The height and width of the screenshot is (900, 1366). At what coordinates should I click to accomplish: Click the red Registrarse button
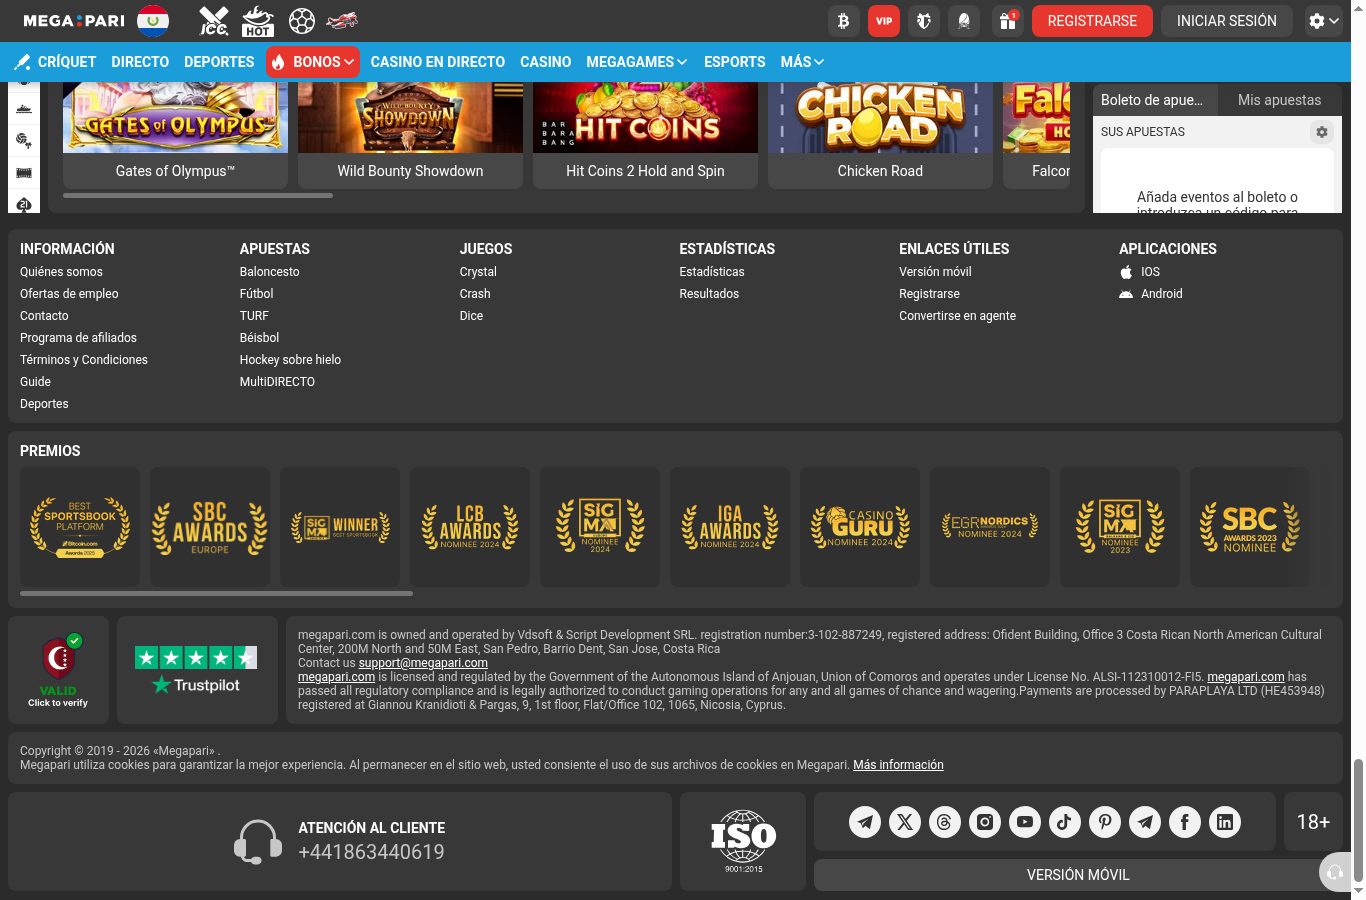pyautogui.click(x=1092, y=21)
